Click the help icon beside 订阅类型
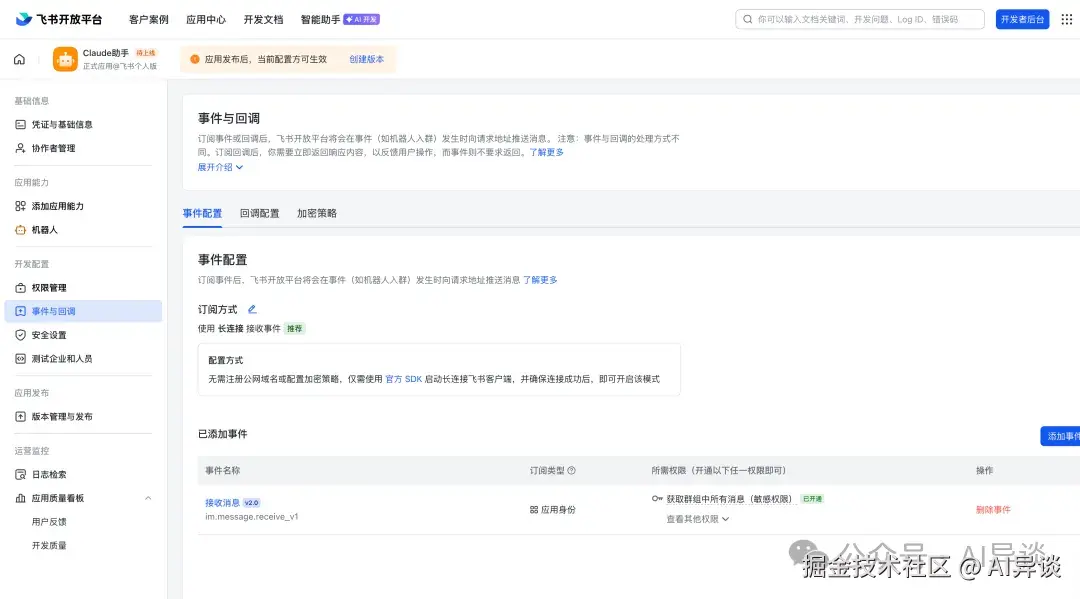This screenshot has width=1080, height=599. pos(571,470)
